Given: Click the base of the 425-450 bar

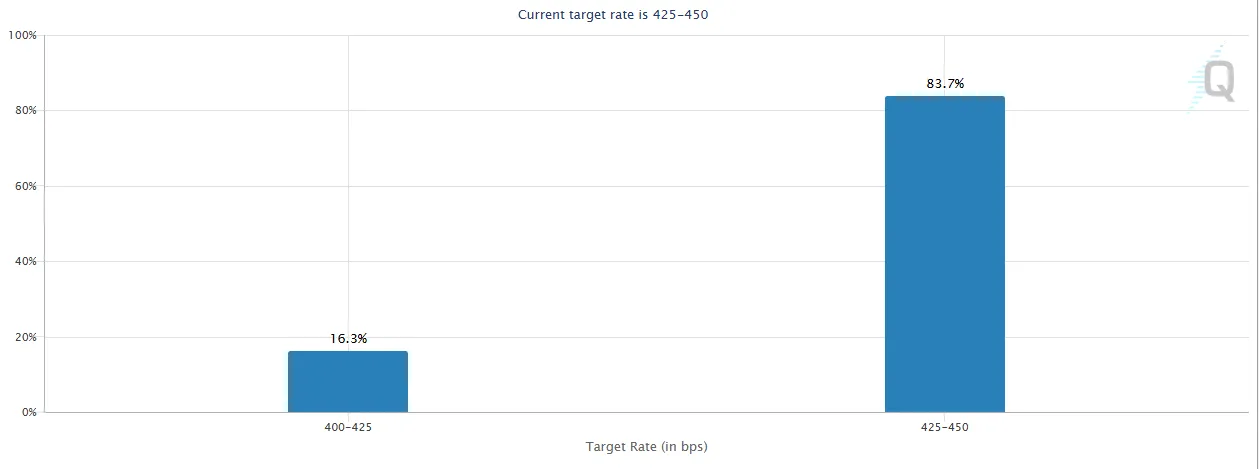Looking at the screenshot, I should (945, 410).
